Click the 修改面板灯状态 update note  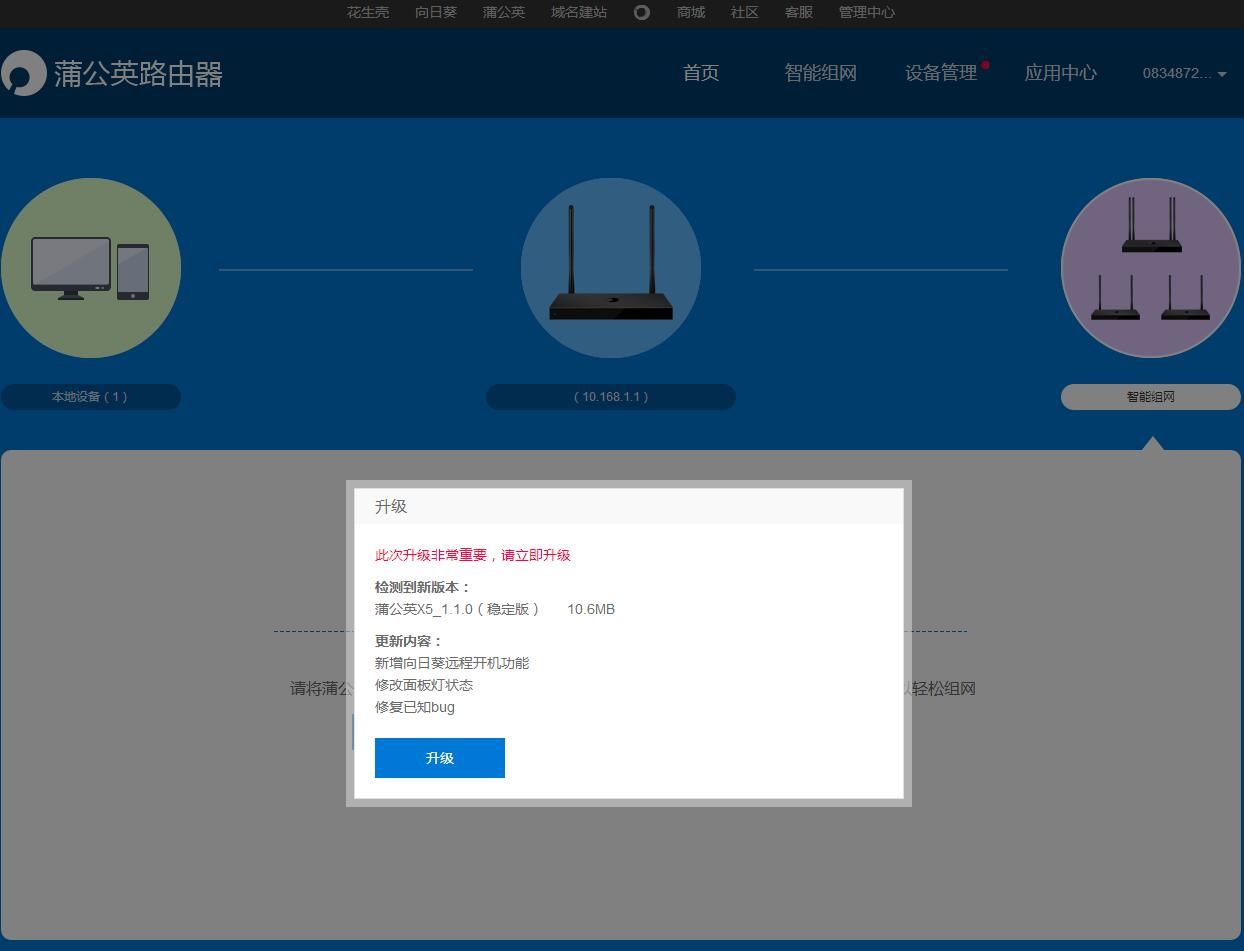tap(424, 685)
